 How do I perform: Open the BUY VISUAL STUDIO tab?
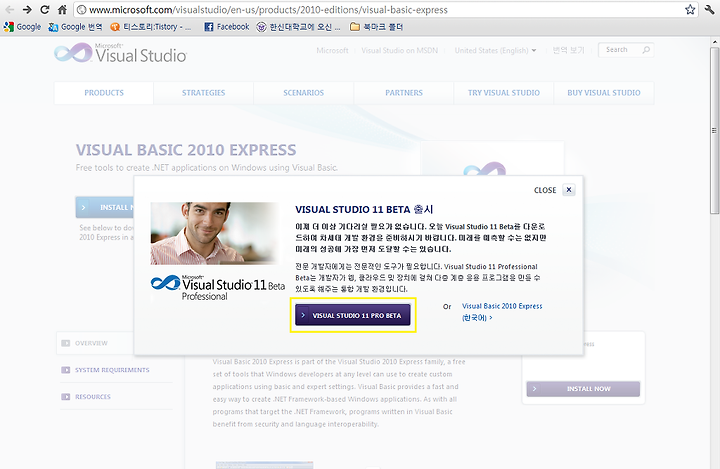pyautogui.click(x=604, y=93)
